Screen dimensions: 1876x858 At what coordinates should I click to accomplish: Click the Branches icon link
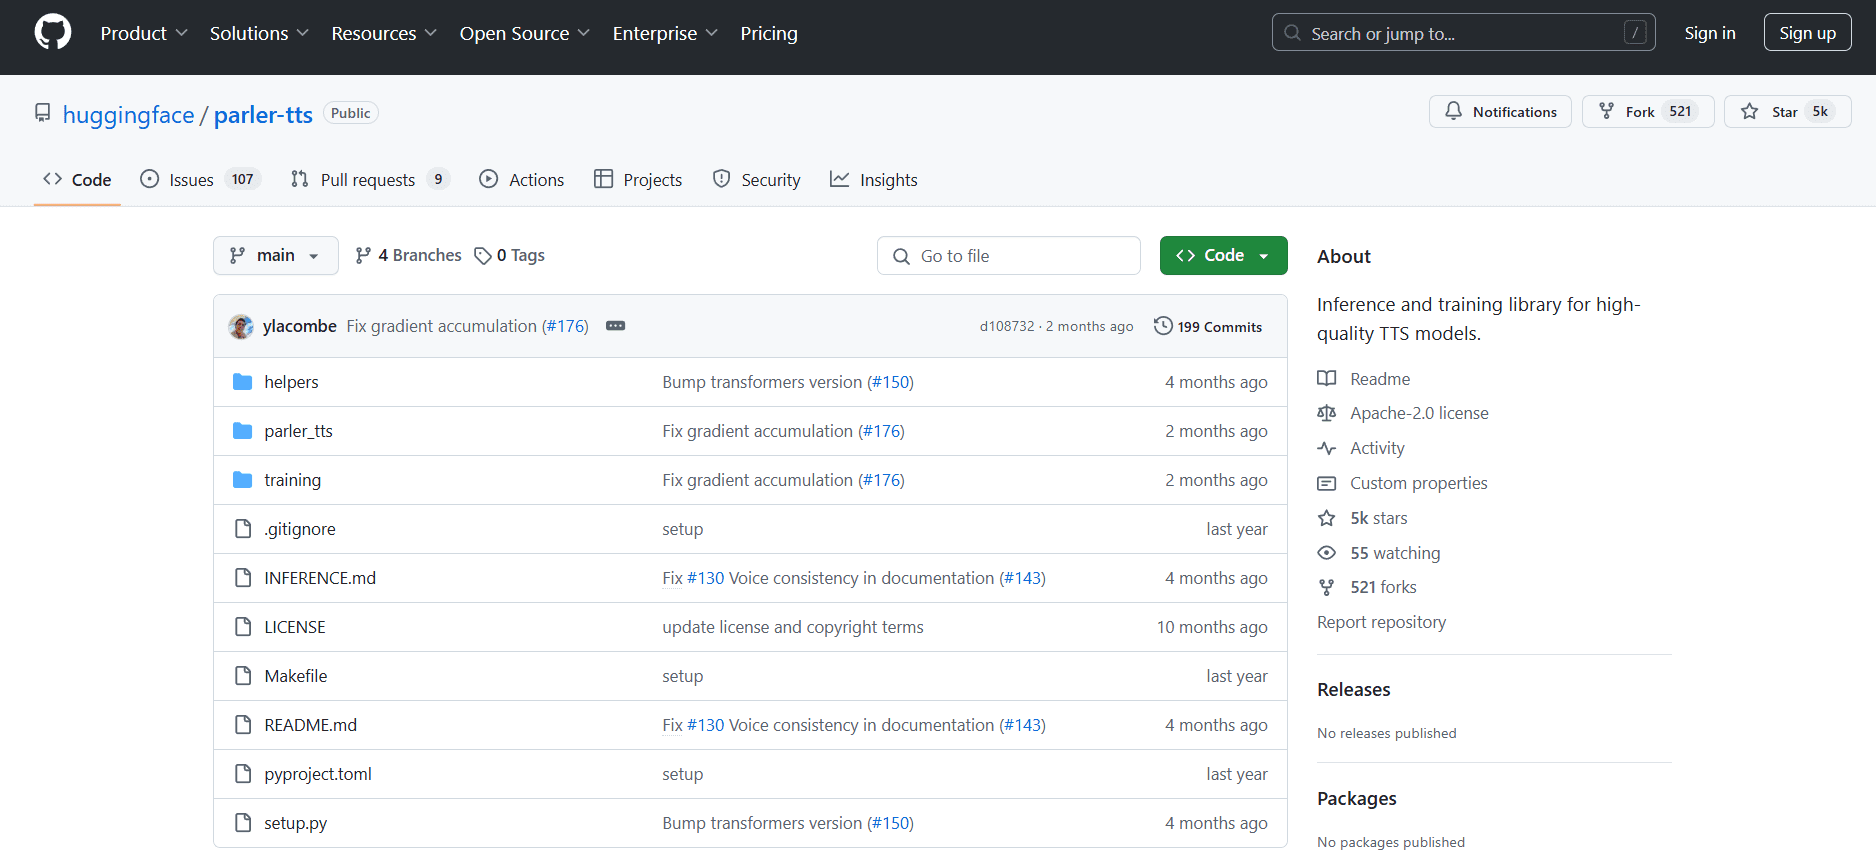click(364, 256)
